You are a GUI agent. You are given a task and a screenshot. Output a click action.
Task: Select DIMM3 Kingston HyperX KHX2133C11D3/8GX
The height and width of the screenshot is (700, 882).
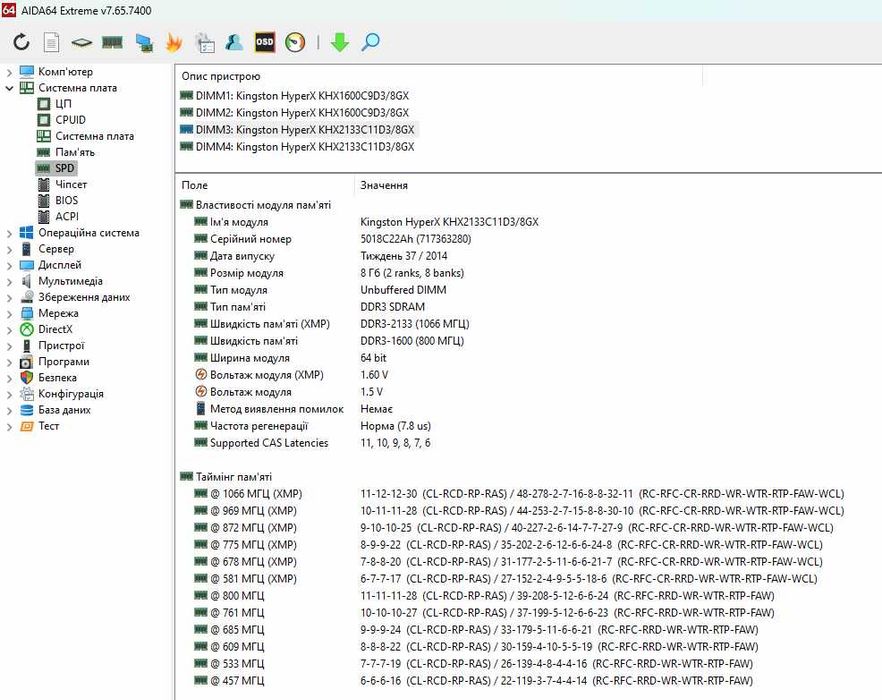(x=305, y=130)
